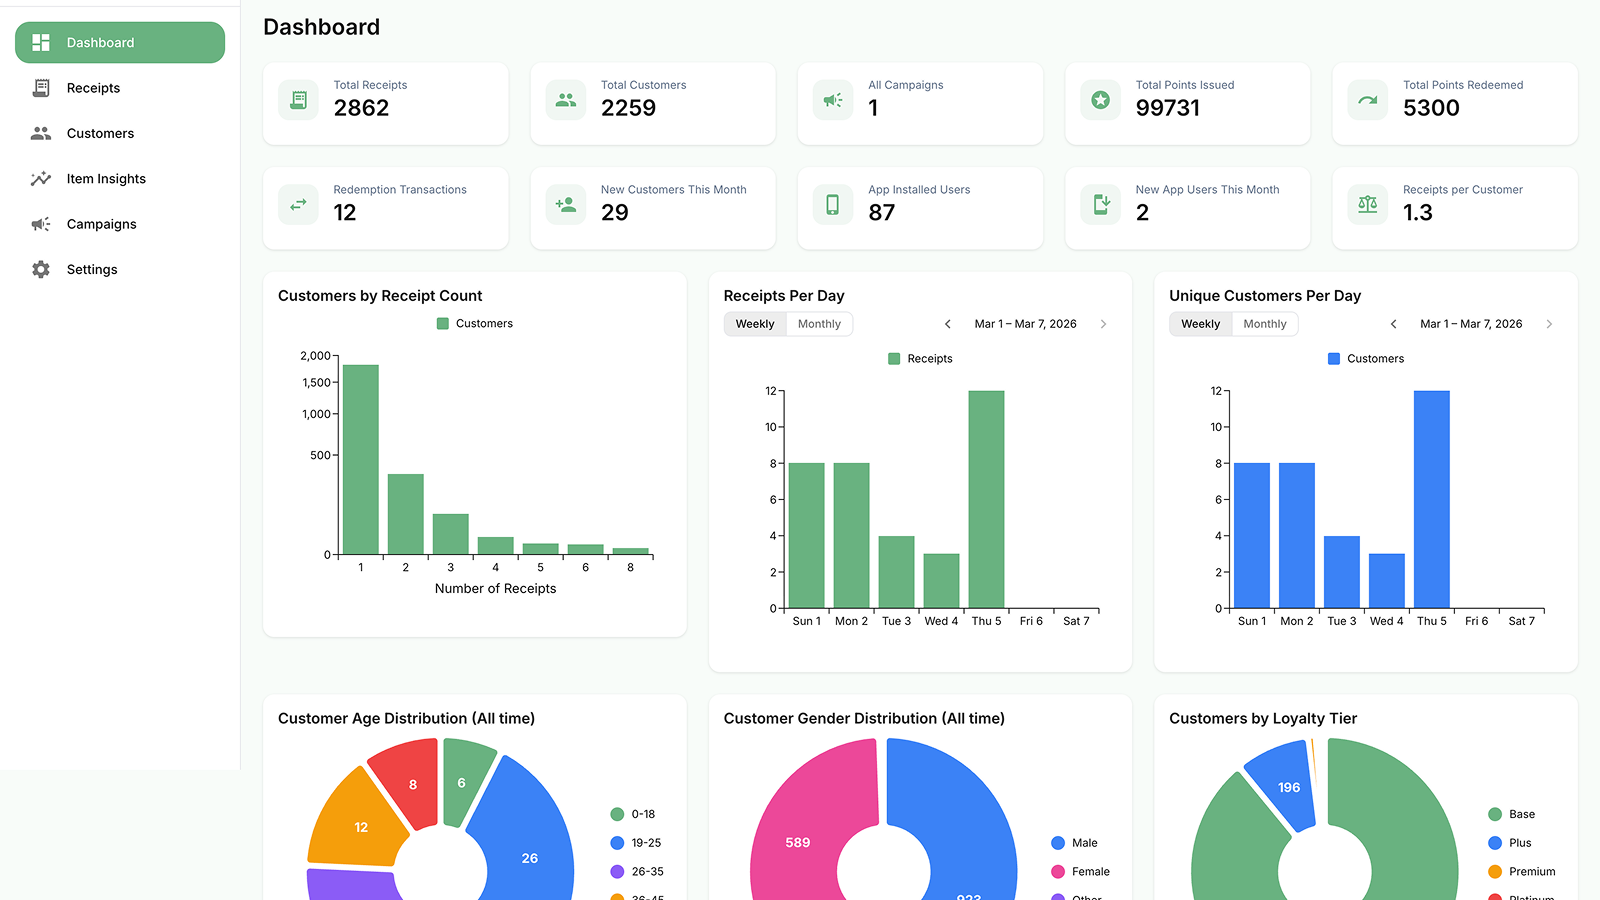Screen dimensions: 1600x900
Task: Click the Total Points Redeemed arrow icon
Action: click(1368, 100)
